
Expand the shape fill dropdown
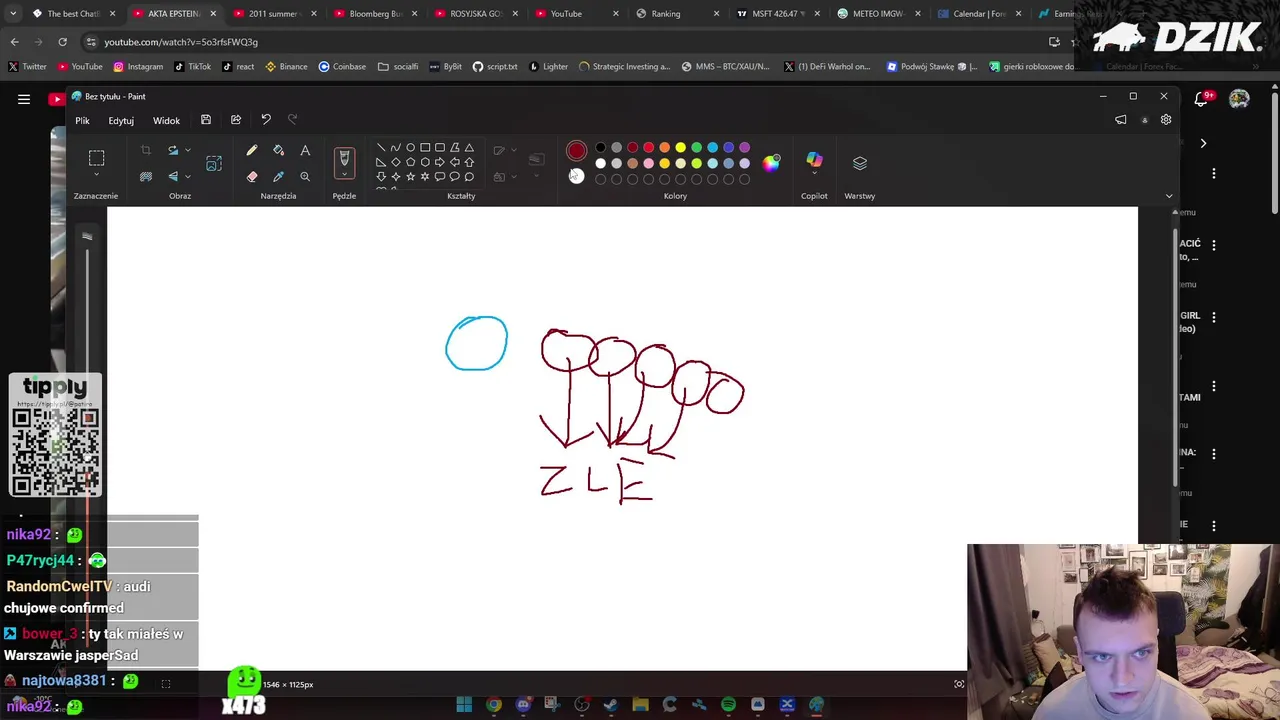(514, 176)
